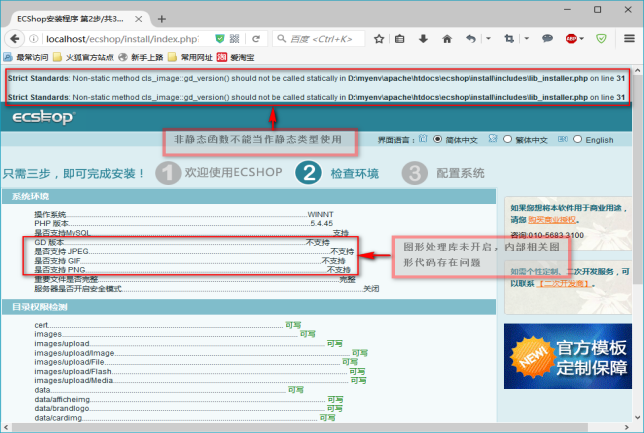Viewport: 644px width, 433px height.
Task: Open the 最常访问 bookmark
Action: click(26, 57)
